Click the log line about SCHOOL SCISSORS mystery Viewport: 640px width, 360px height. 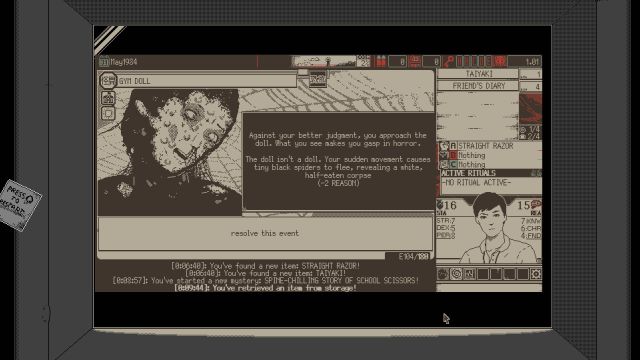[265, 281]
